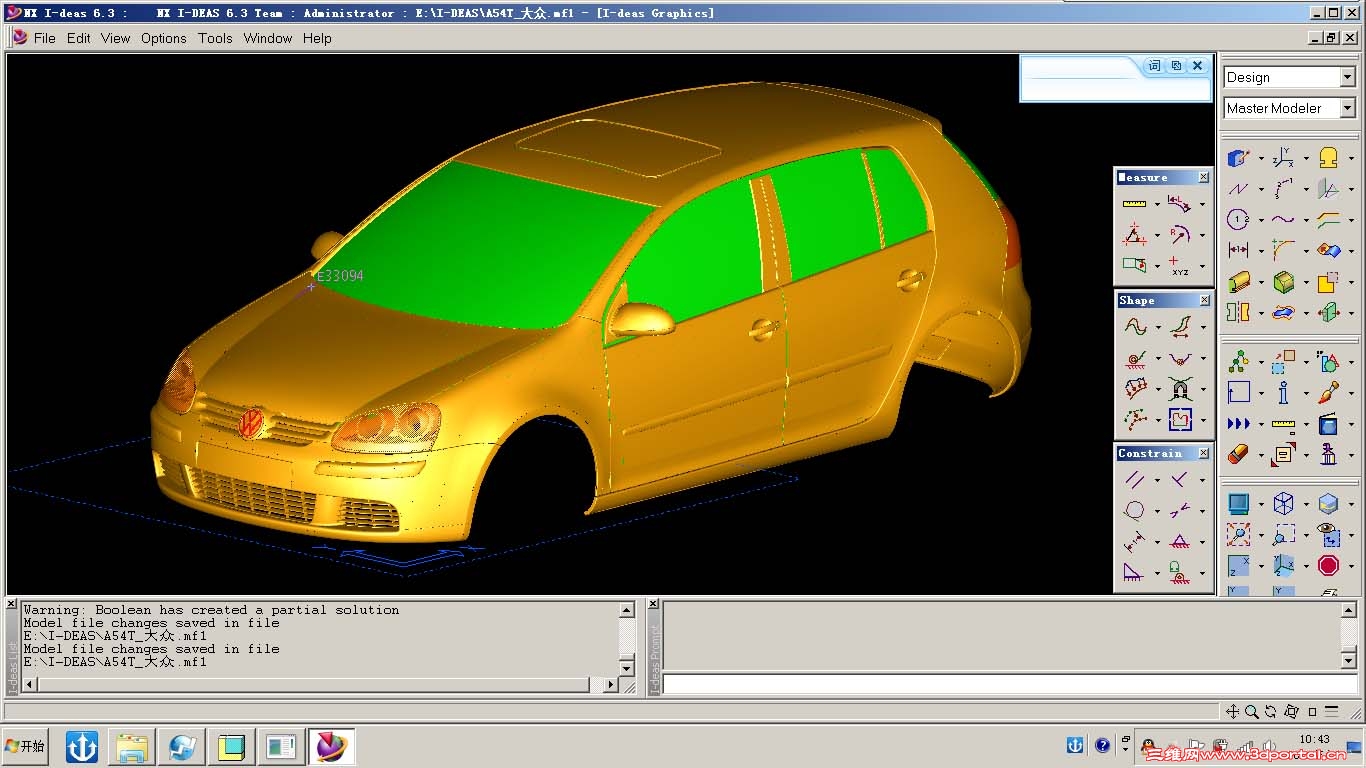Open the View menu
The height and width of the screenshot is (768, 1366).
pos(116,38)
